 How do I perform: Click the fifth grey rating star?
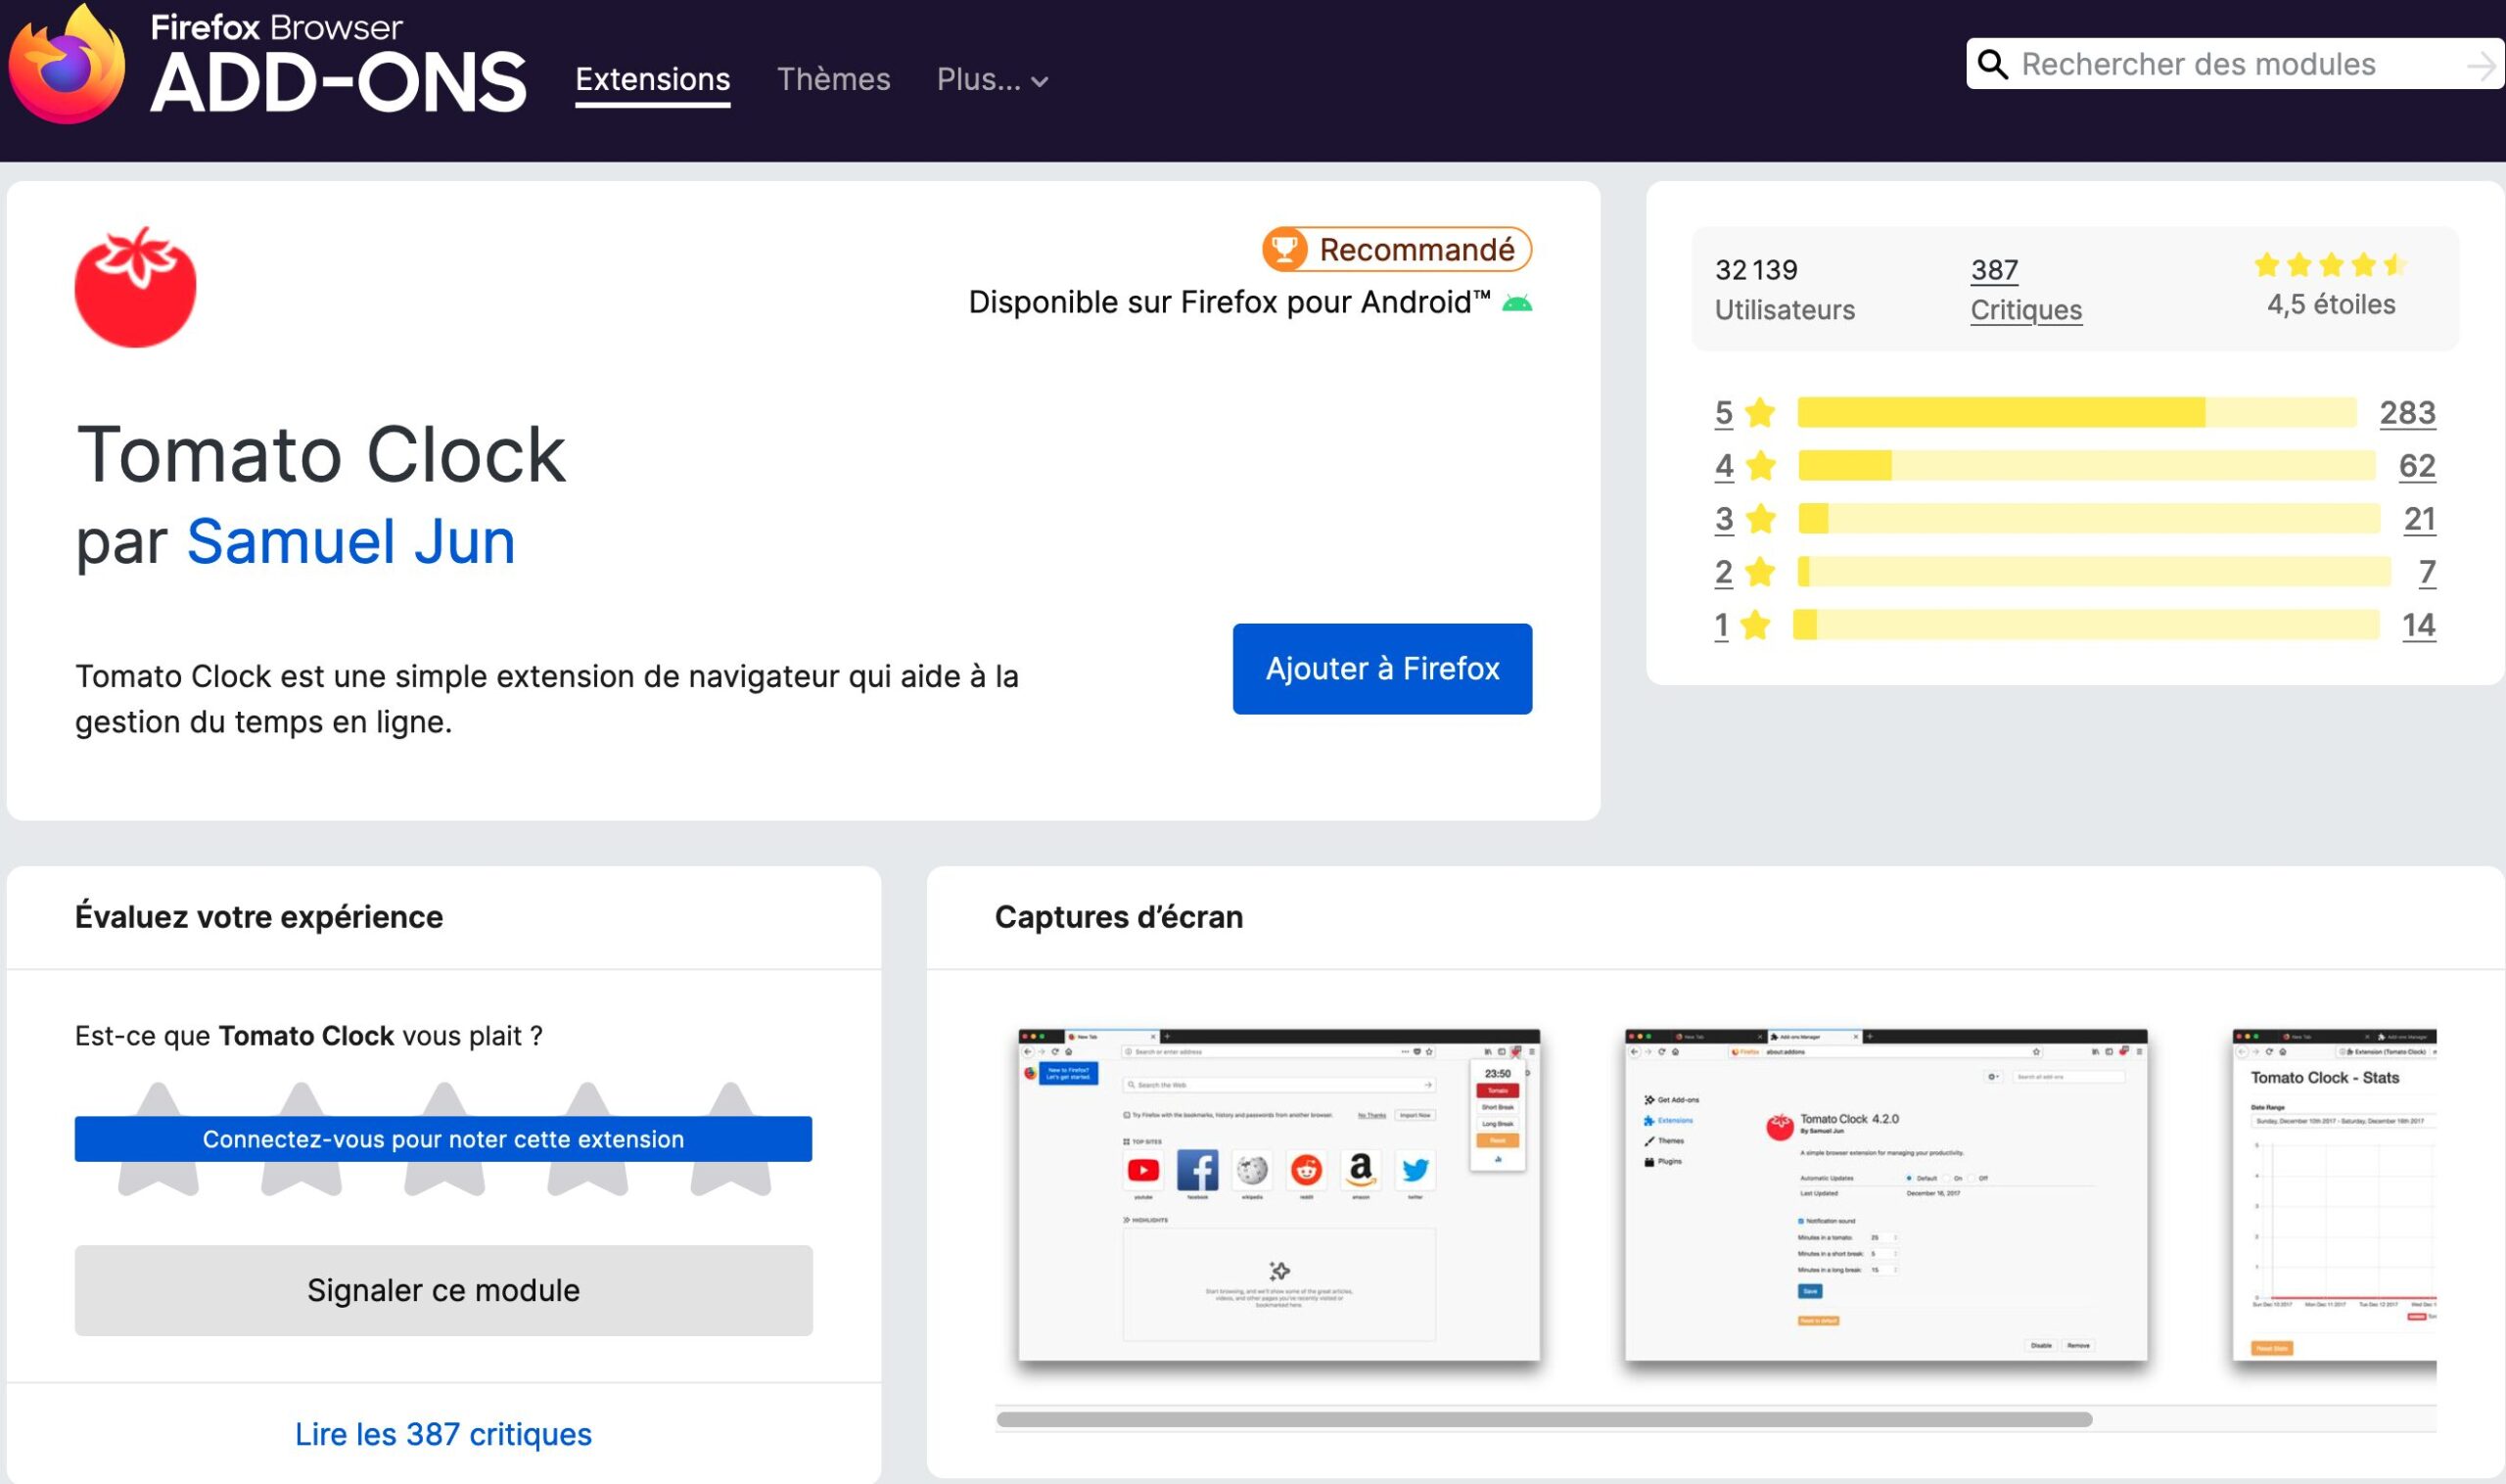point(731,1139)
